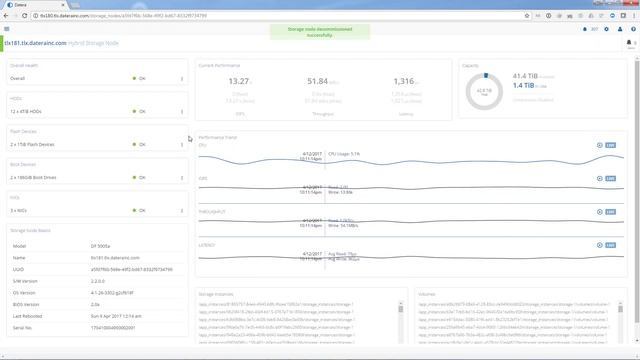Open second volume link in Volumes

pos(513,312)
